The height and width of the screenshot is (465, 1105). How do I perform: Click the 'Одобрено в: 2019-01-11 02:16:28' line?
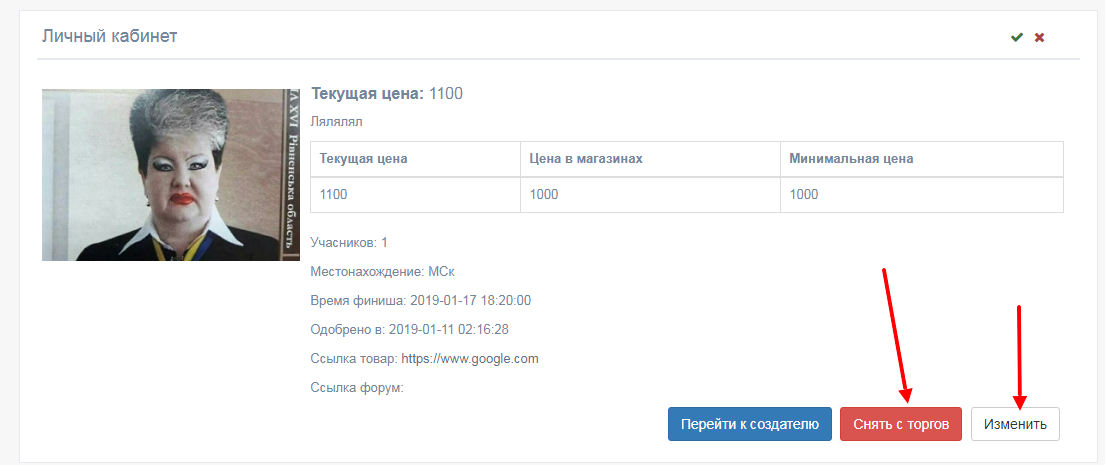click(409, 330)
